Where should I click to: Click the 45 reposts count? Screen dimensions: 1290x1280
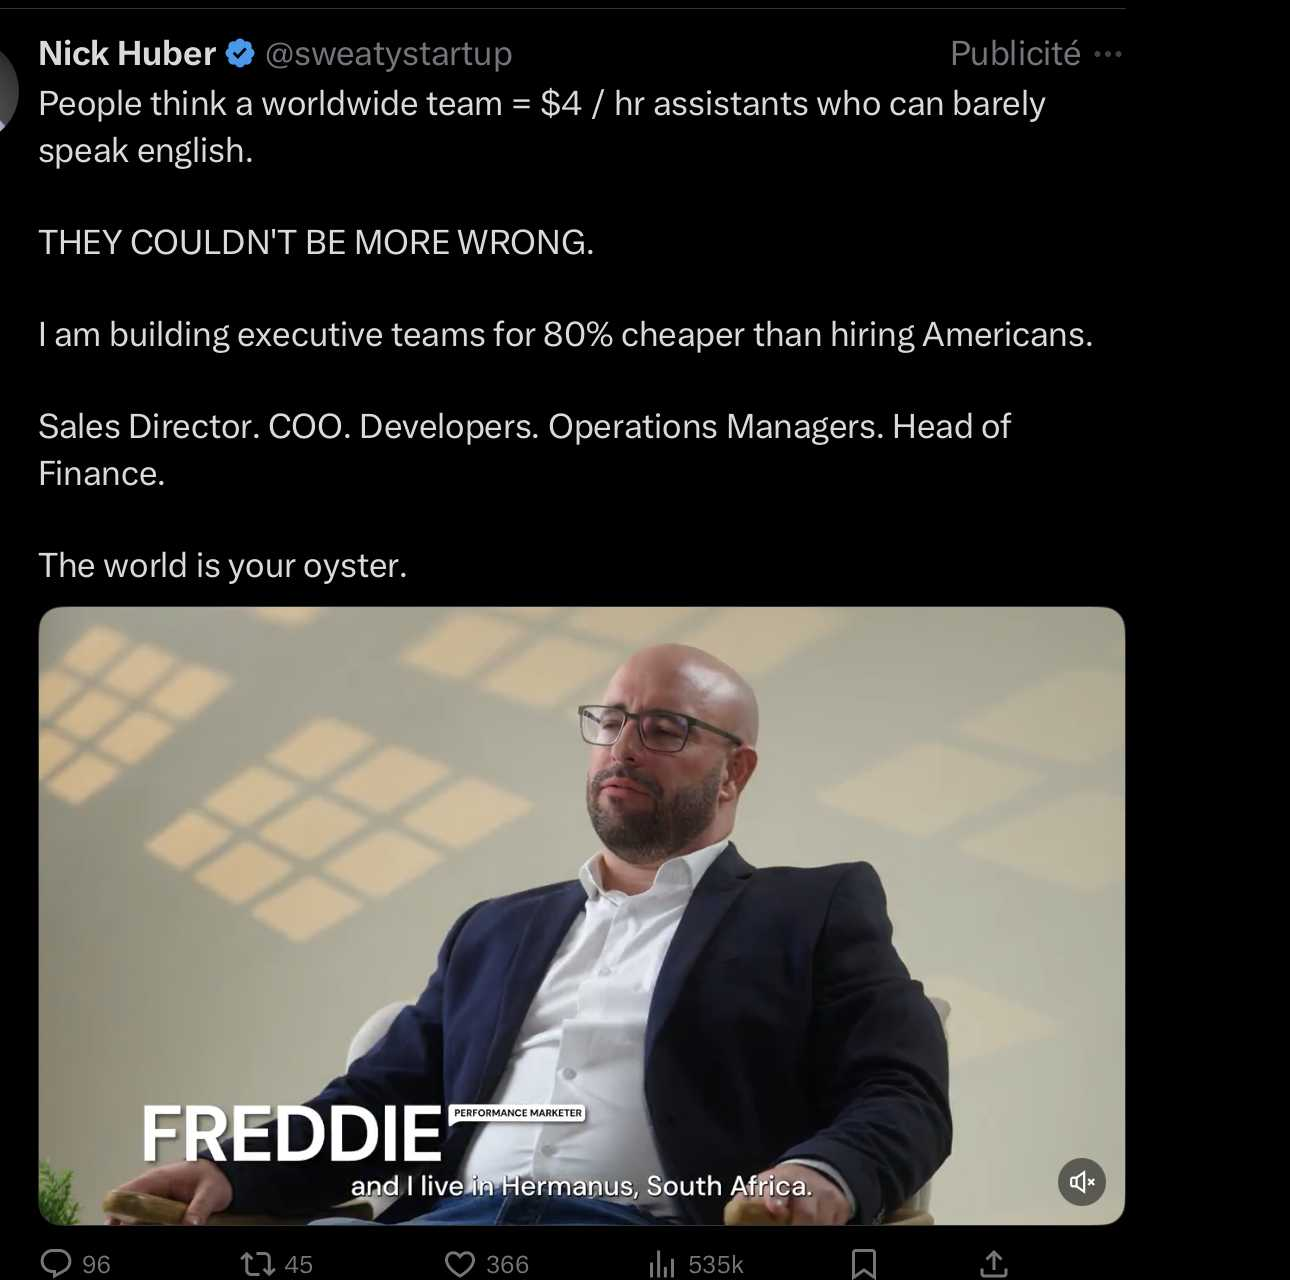(299, 1265)
